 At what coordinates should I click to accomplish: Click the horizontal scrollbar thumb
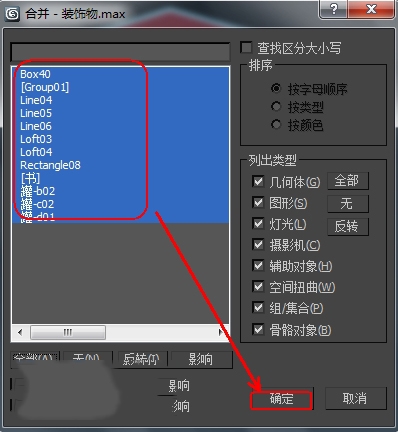tap(68, 332)
